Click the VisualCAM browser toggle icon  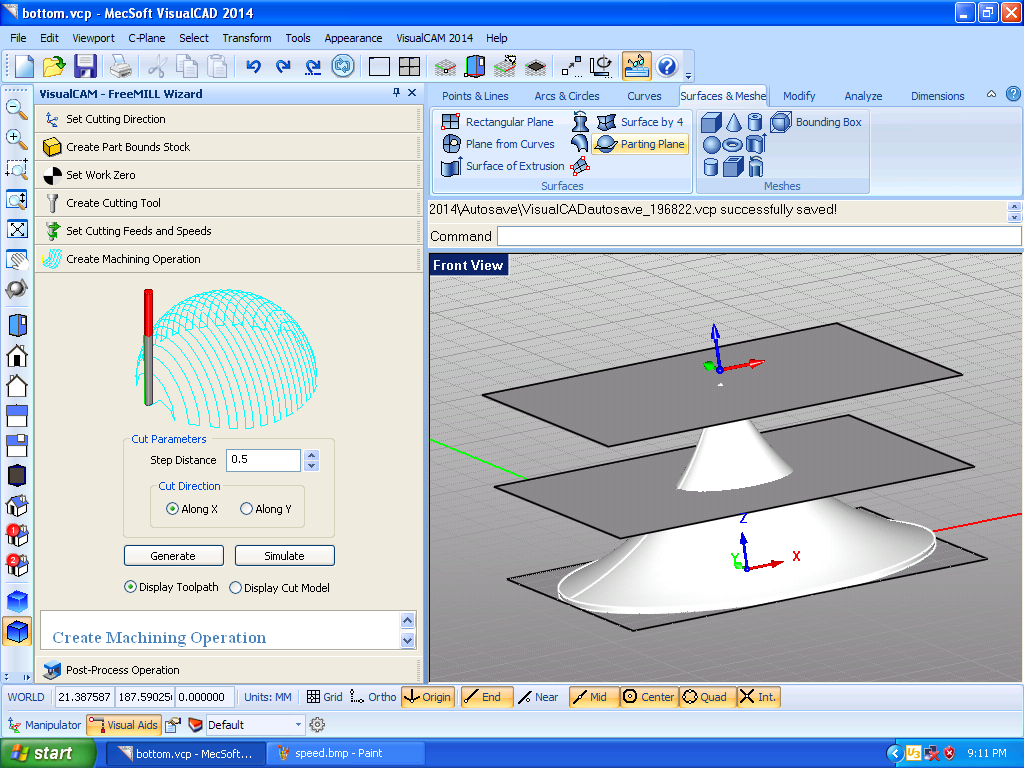[x=636, y=66]
